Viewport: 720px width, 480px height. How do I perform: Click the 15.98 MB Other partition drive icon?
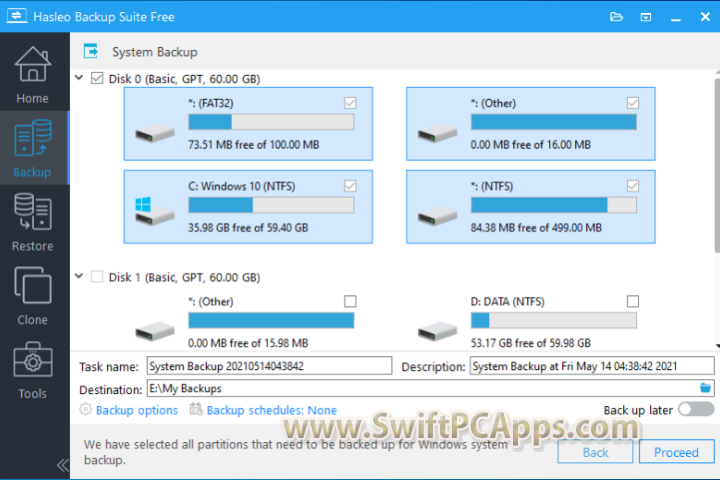coord(154,331)
